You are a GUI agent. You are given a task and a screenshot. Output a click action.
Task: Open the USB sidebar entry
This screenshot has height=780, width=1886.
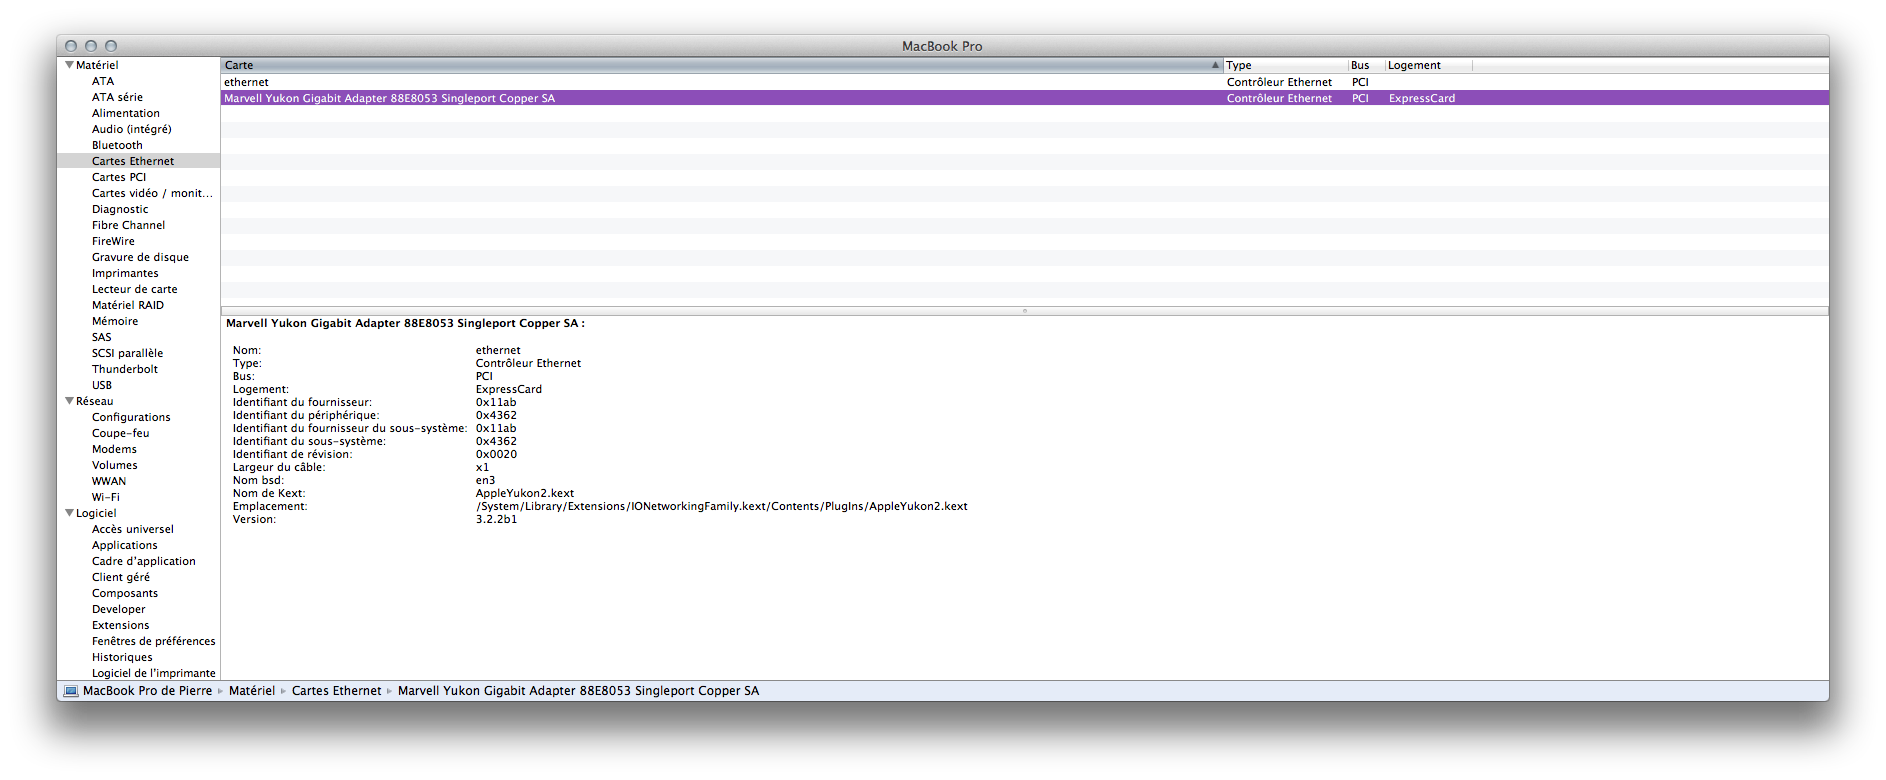pyautogui.click(x=102, y=385)
